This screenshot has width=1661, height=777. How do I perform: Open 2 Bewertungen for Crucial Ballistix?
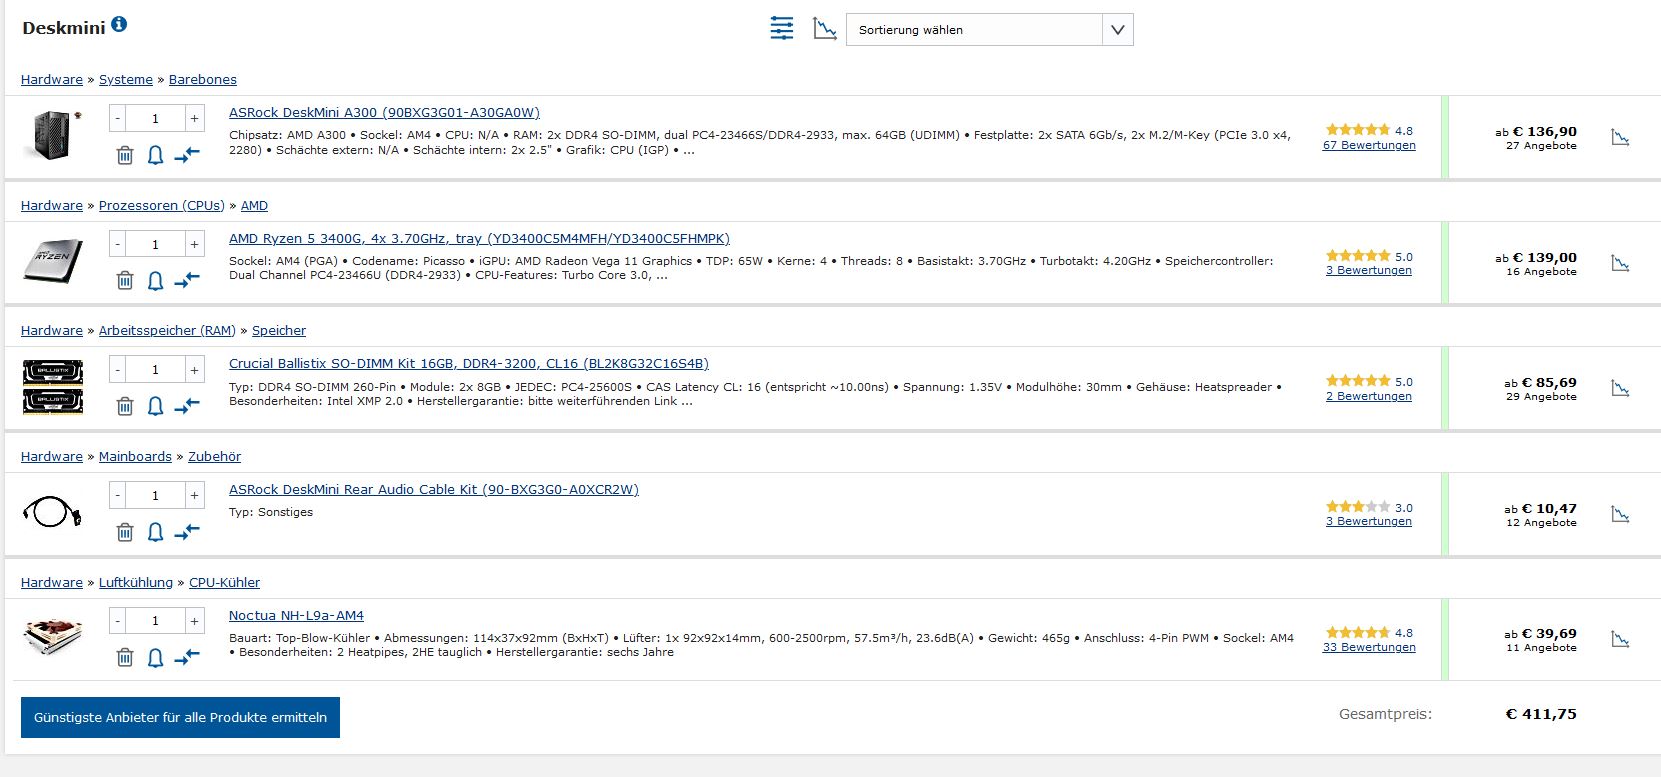click(x=1369, y=396)
